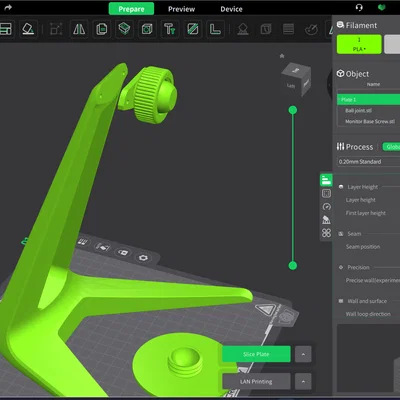Open the 0.20mm Standard preset dropdown
400x400 pixels.
click(368, 162)
